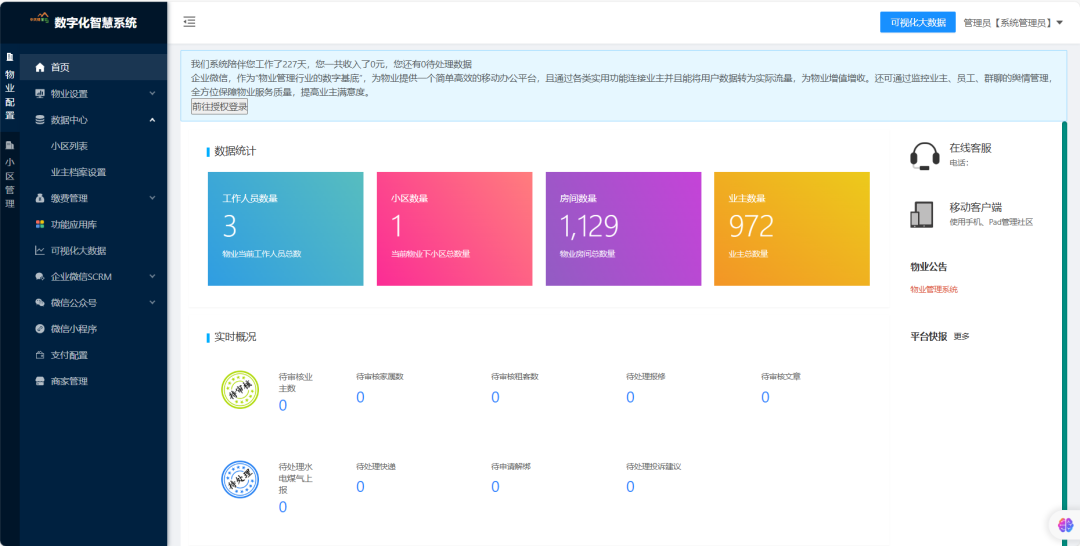Click the 前往授权登录 button

219,107
